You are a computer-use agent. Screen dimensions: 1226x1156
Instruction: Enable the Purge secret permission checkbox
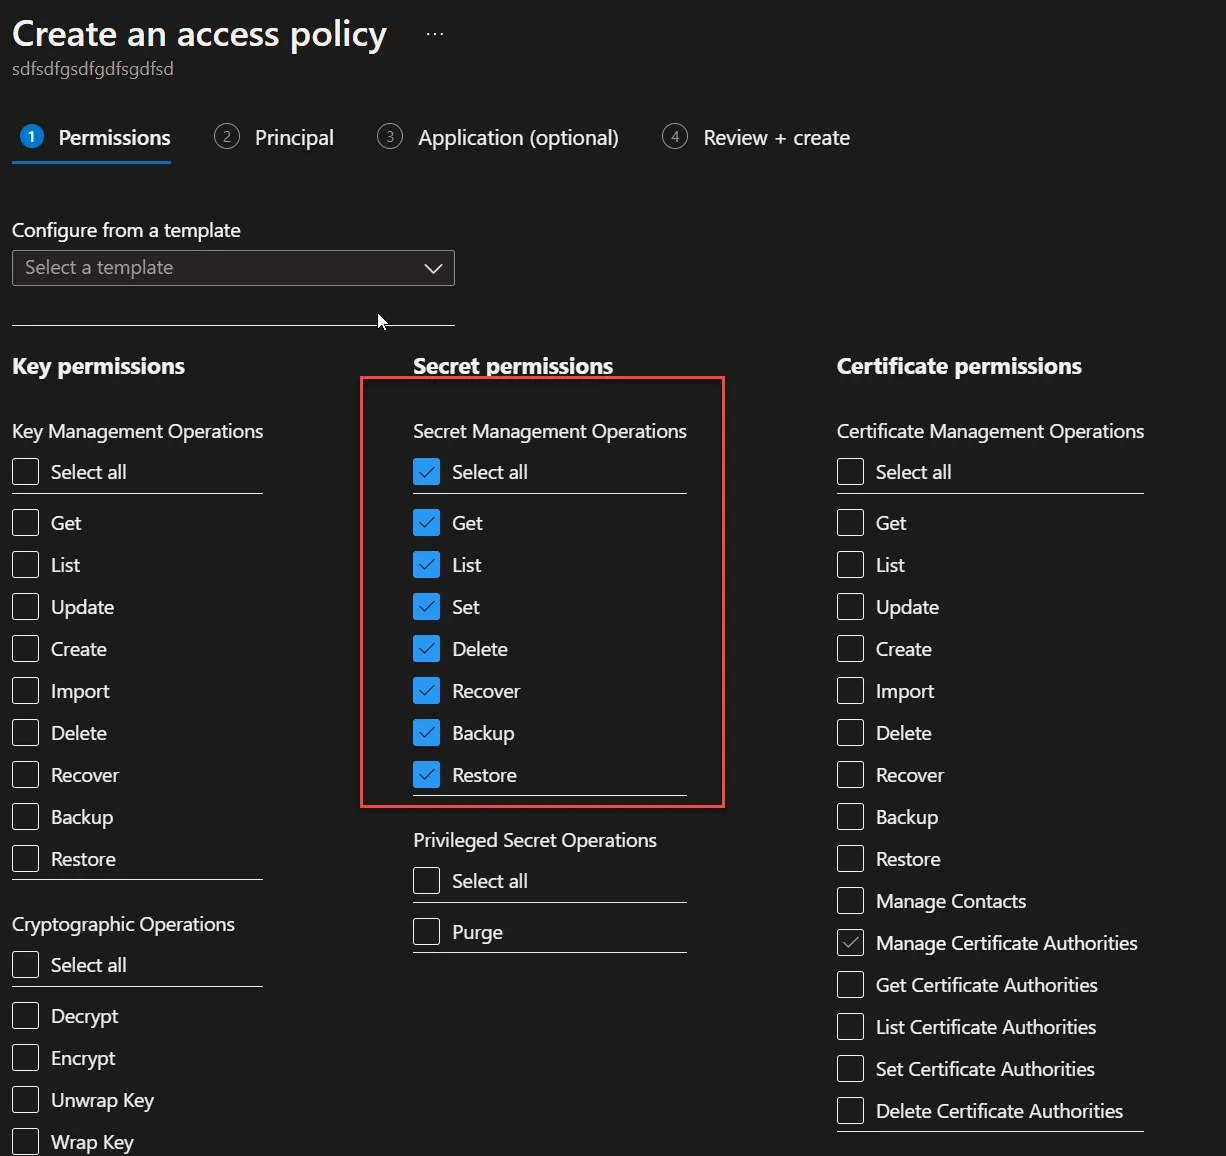(x=427, y=932)
